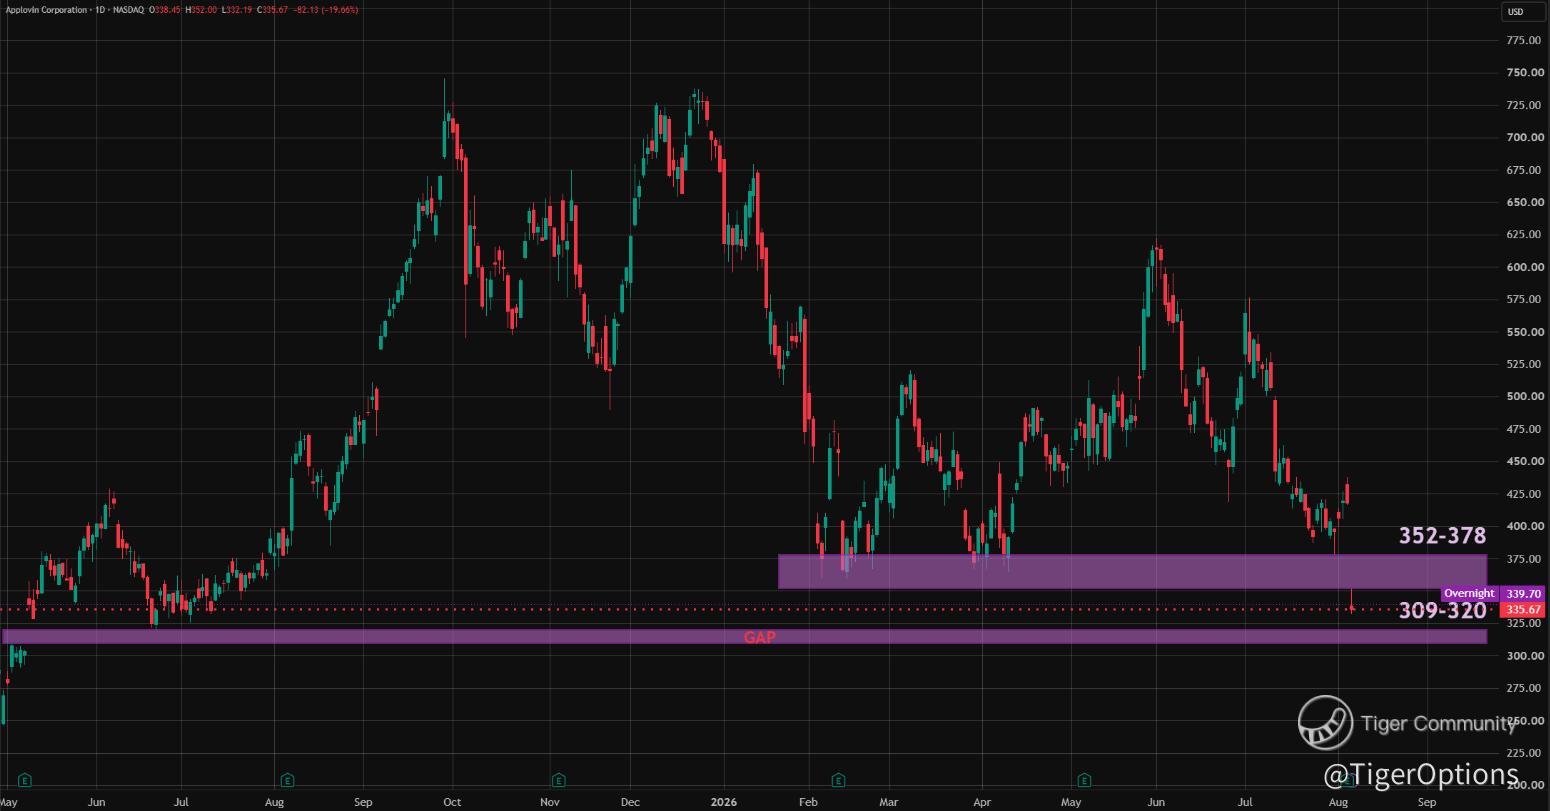
Task: Click the NASDAQ exchange label
Action: click(x=127, y=10)
